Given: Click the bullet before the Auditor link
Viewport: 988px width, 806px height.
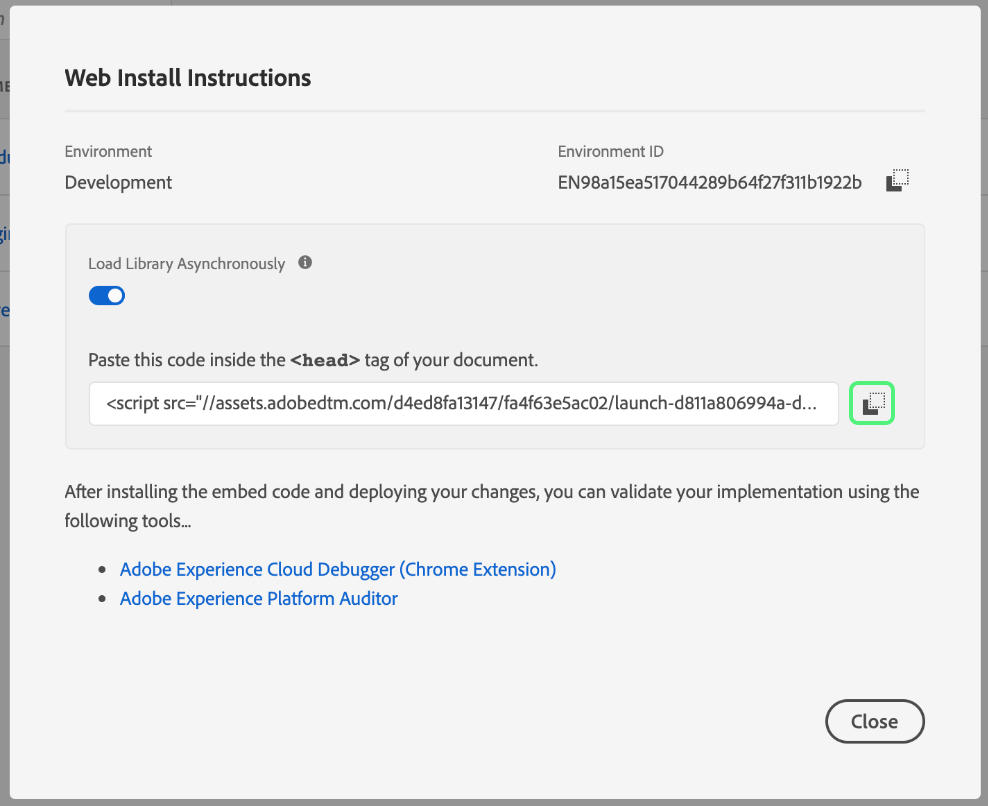Looking at the screenshot, I should (102, 600).
